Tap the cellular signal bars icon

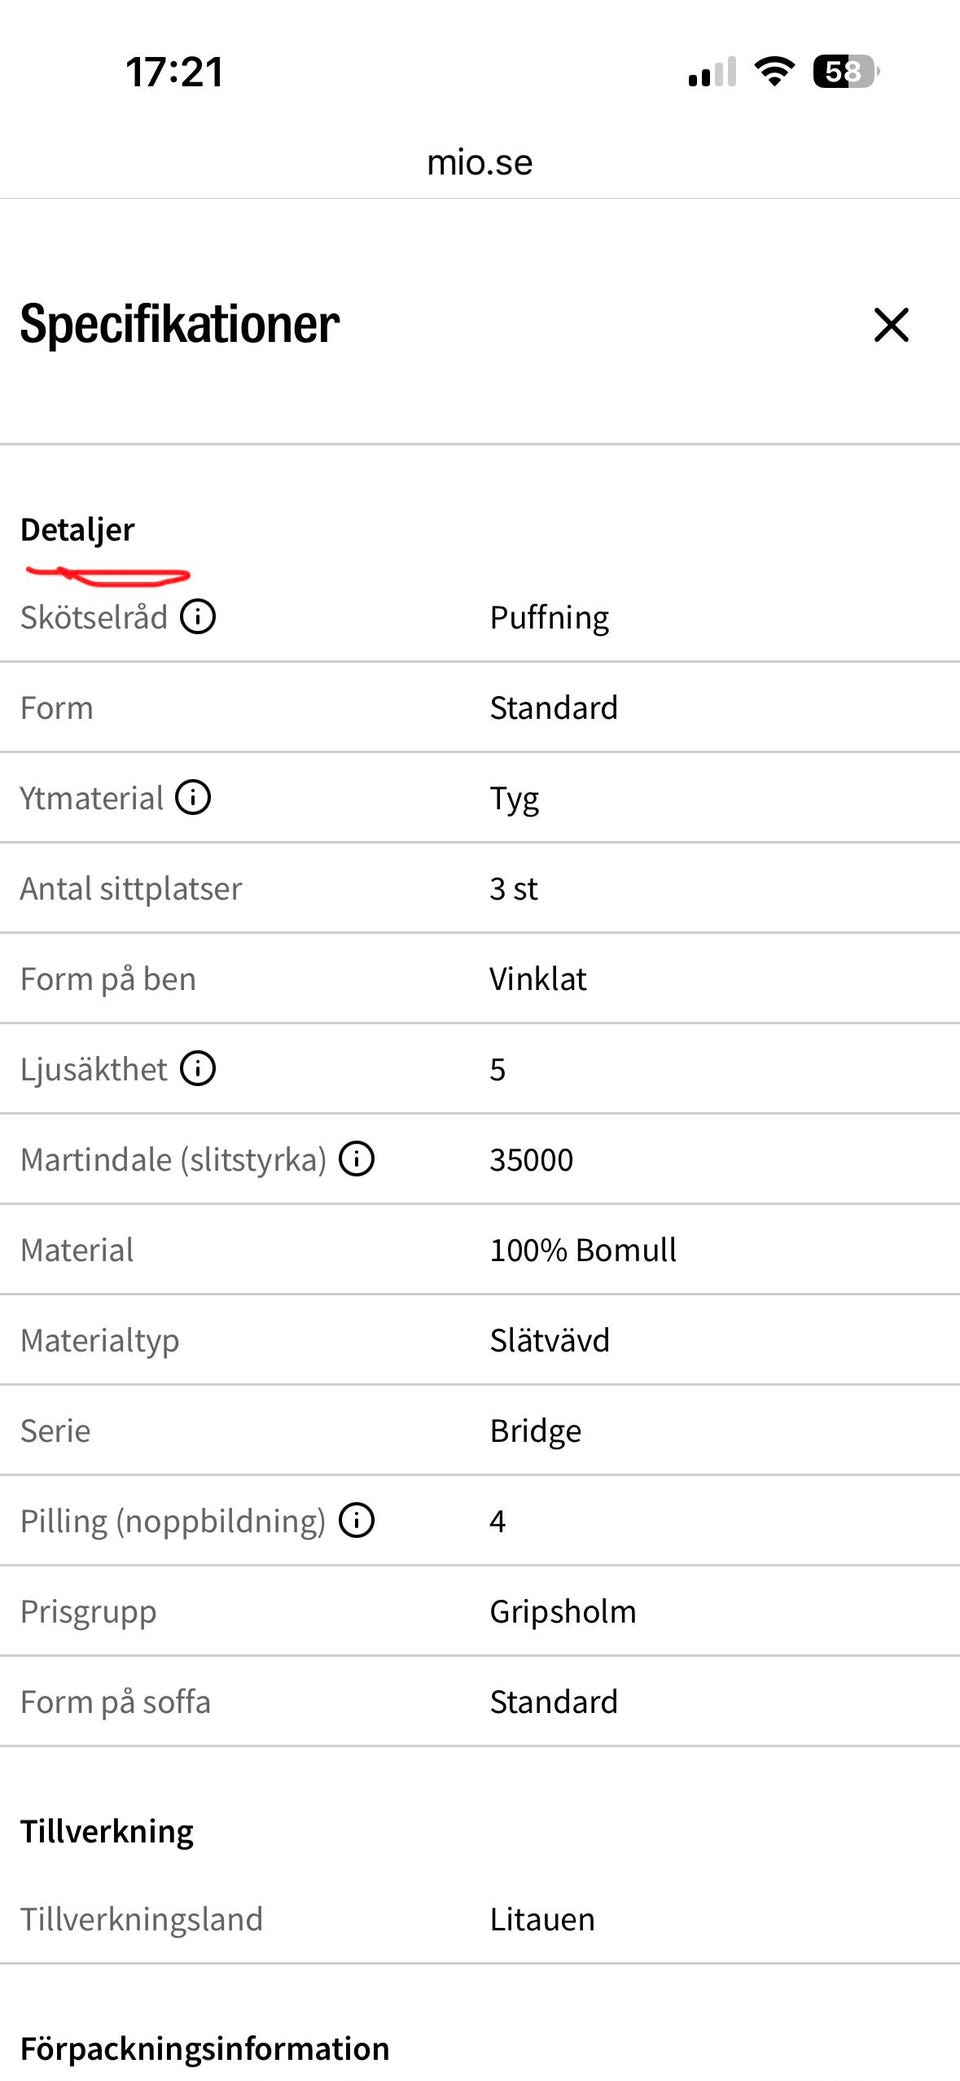[x=712, y=72]
